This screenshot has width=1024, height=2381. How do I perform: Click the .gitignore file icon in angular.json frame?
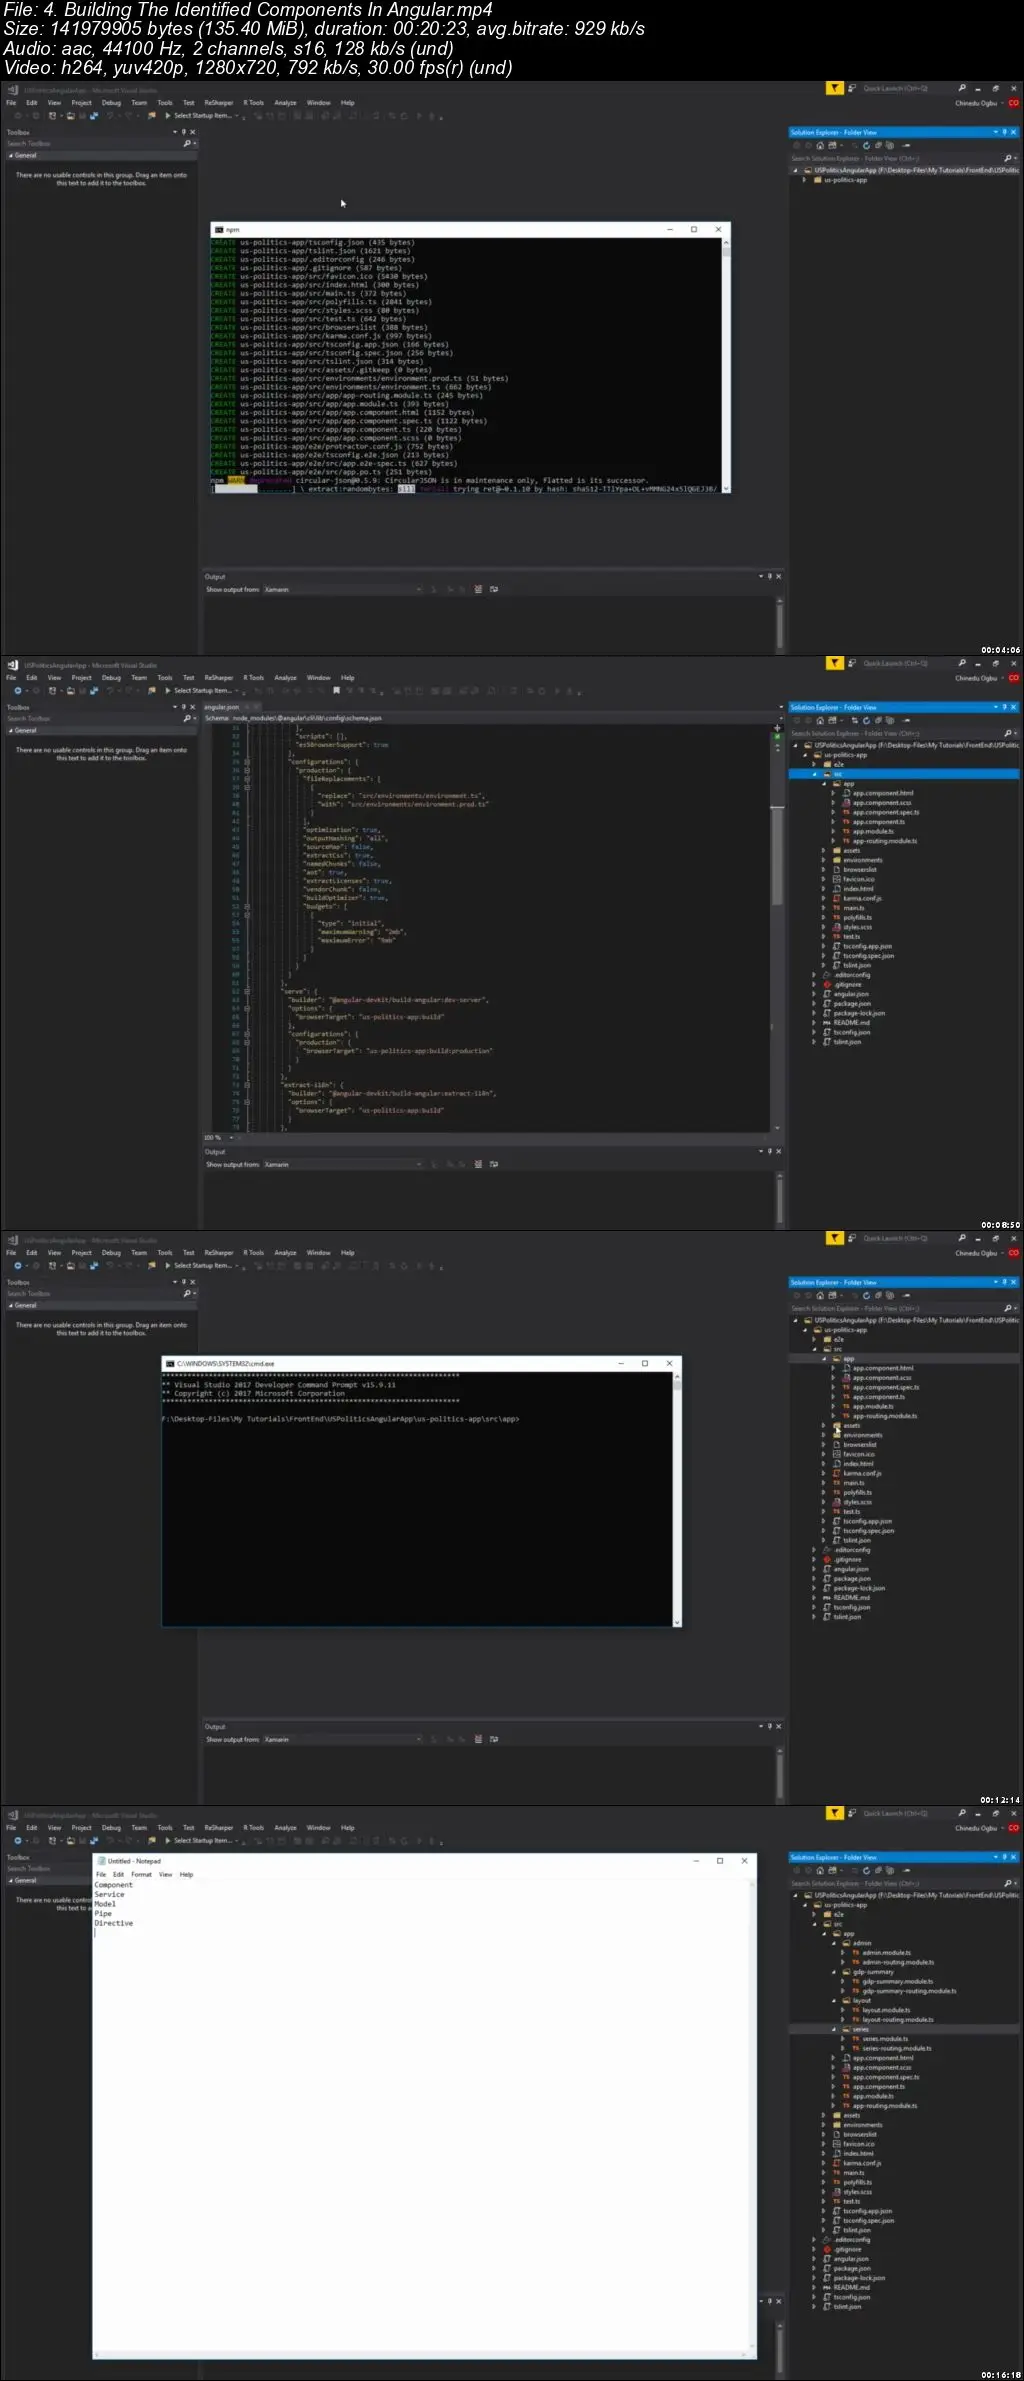tap(827, 984)
